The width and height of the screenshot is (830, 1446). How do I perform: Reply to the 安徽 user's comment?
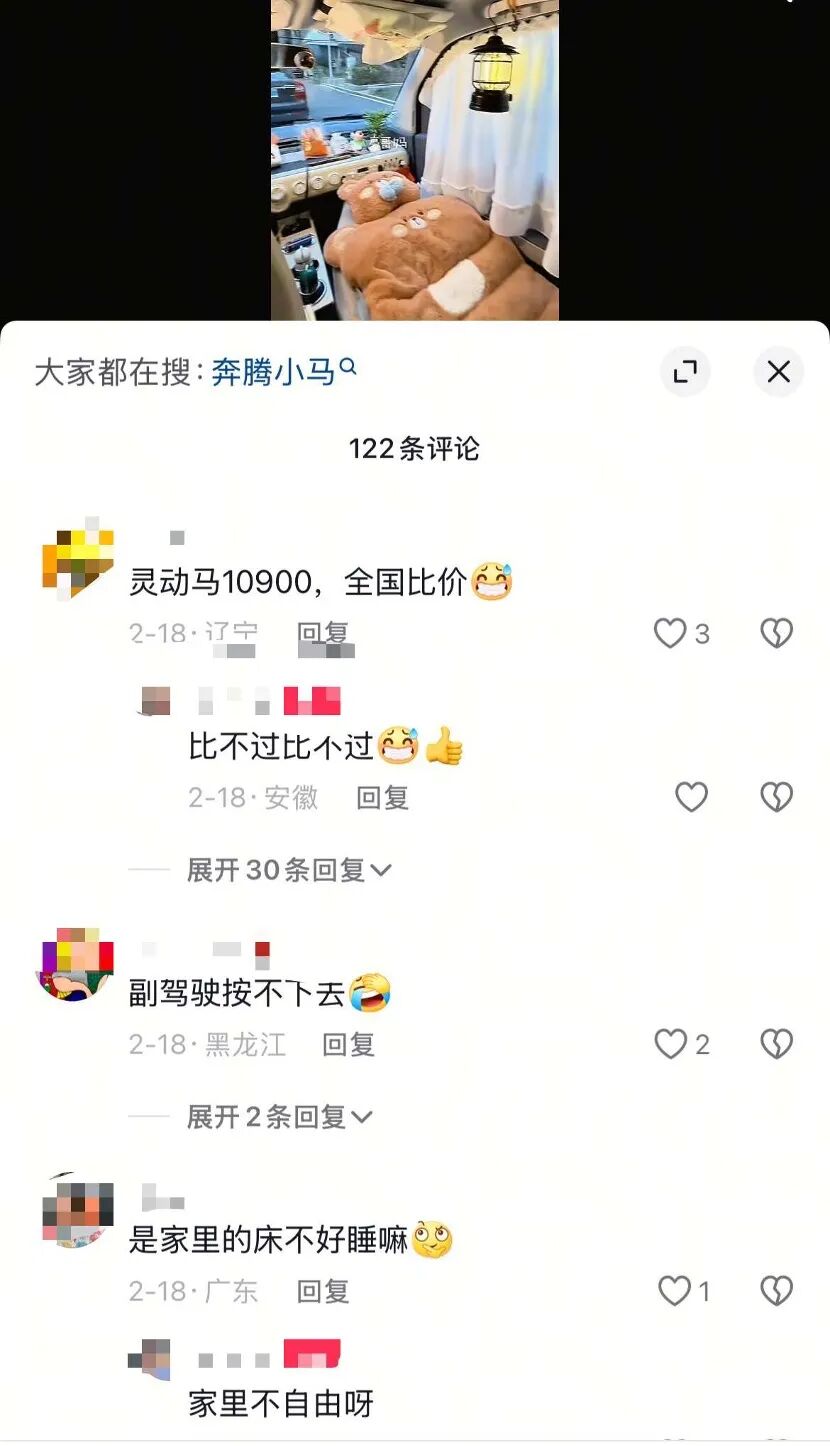pyautogui.click(x=383, y=797)
